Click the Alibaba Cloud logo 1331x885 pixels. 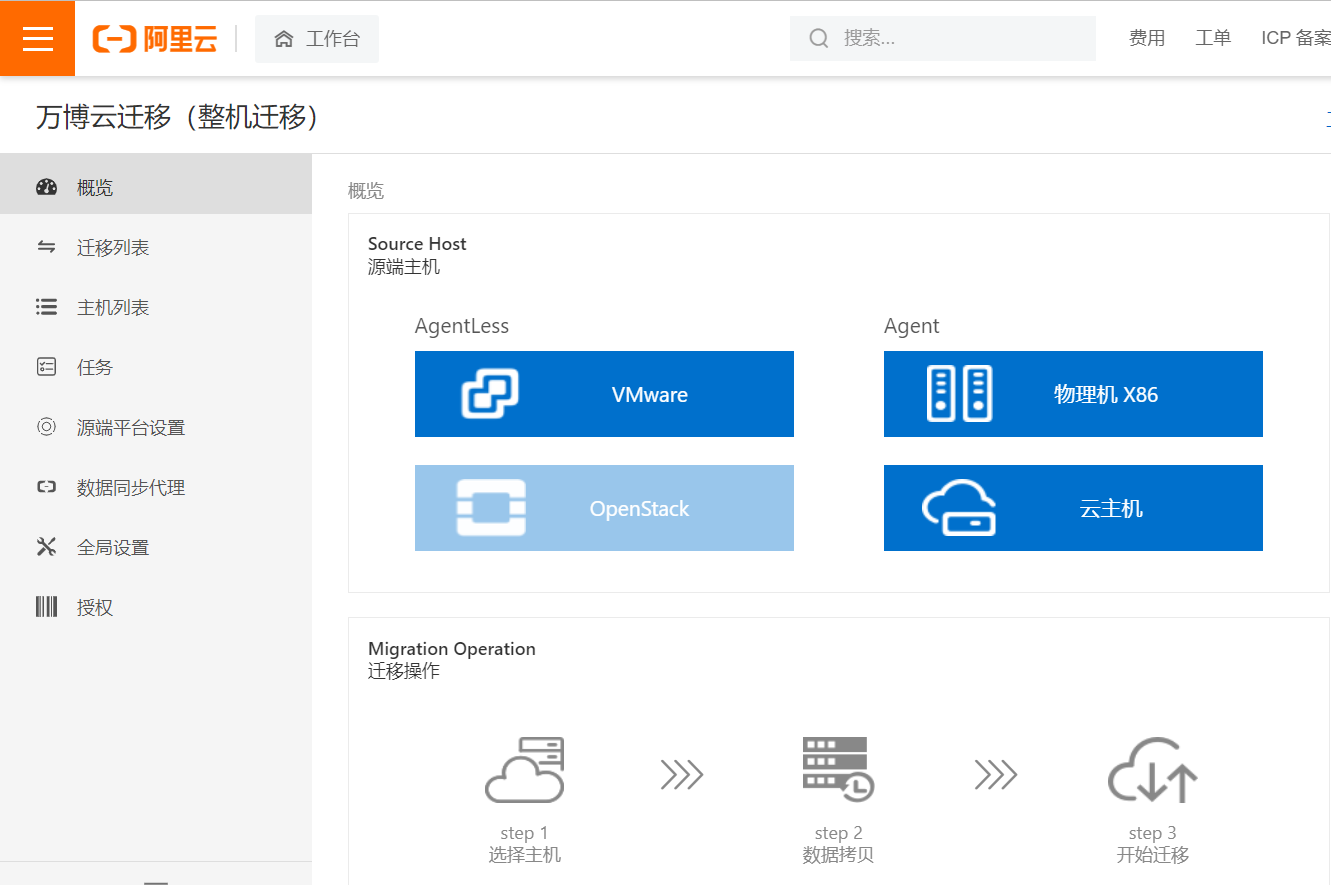point(155,39)
